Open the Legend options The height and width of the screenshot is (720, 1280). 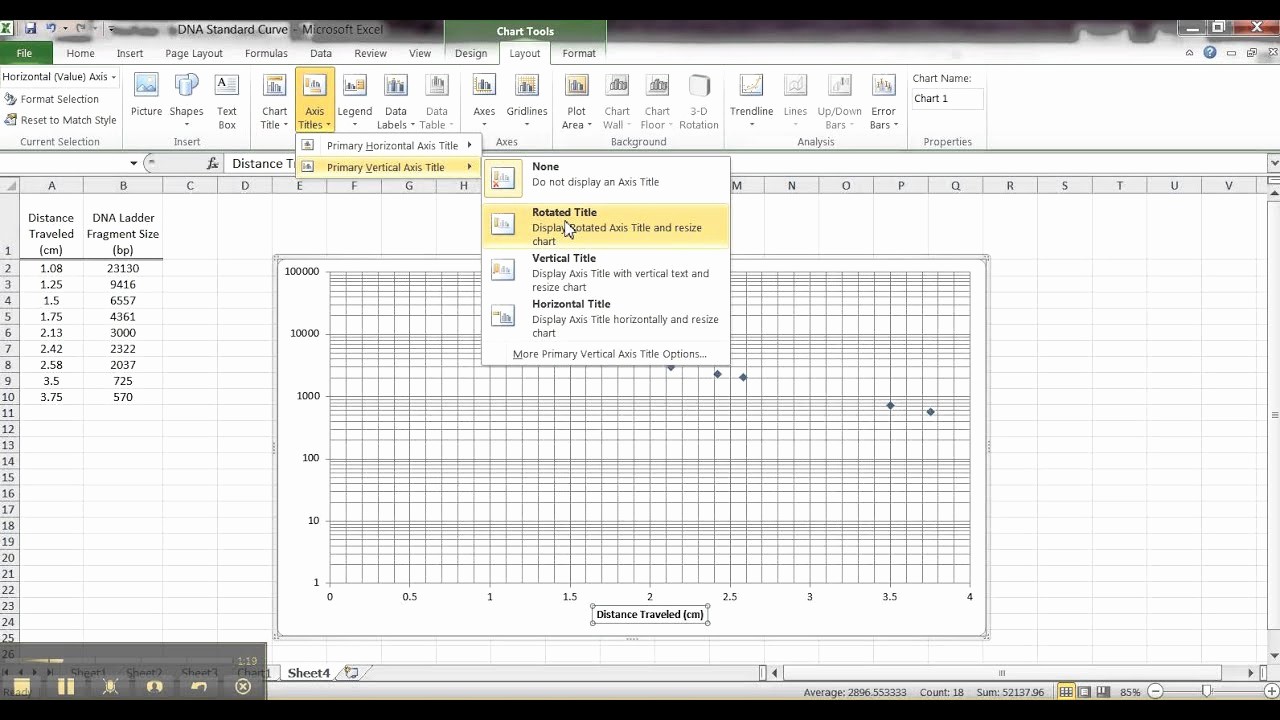coord(354,99)
